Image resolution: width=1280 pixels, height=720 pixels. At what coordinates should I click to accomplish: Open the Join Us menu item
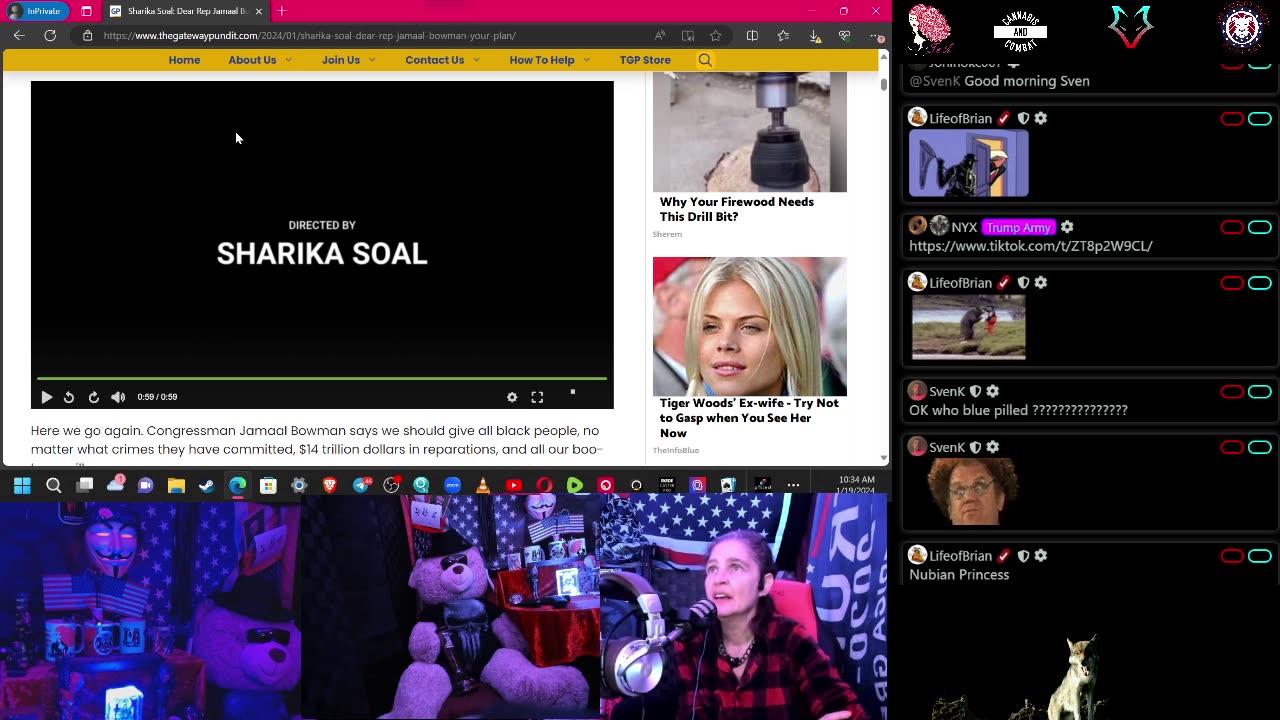point(341,60)
